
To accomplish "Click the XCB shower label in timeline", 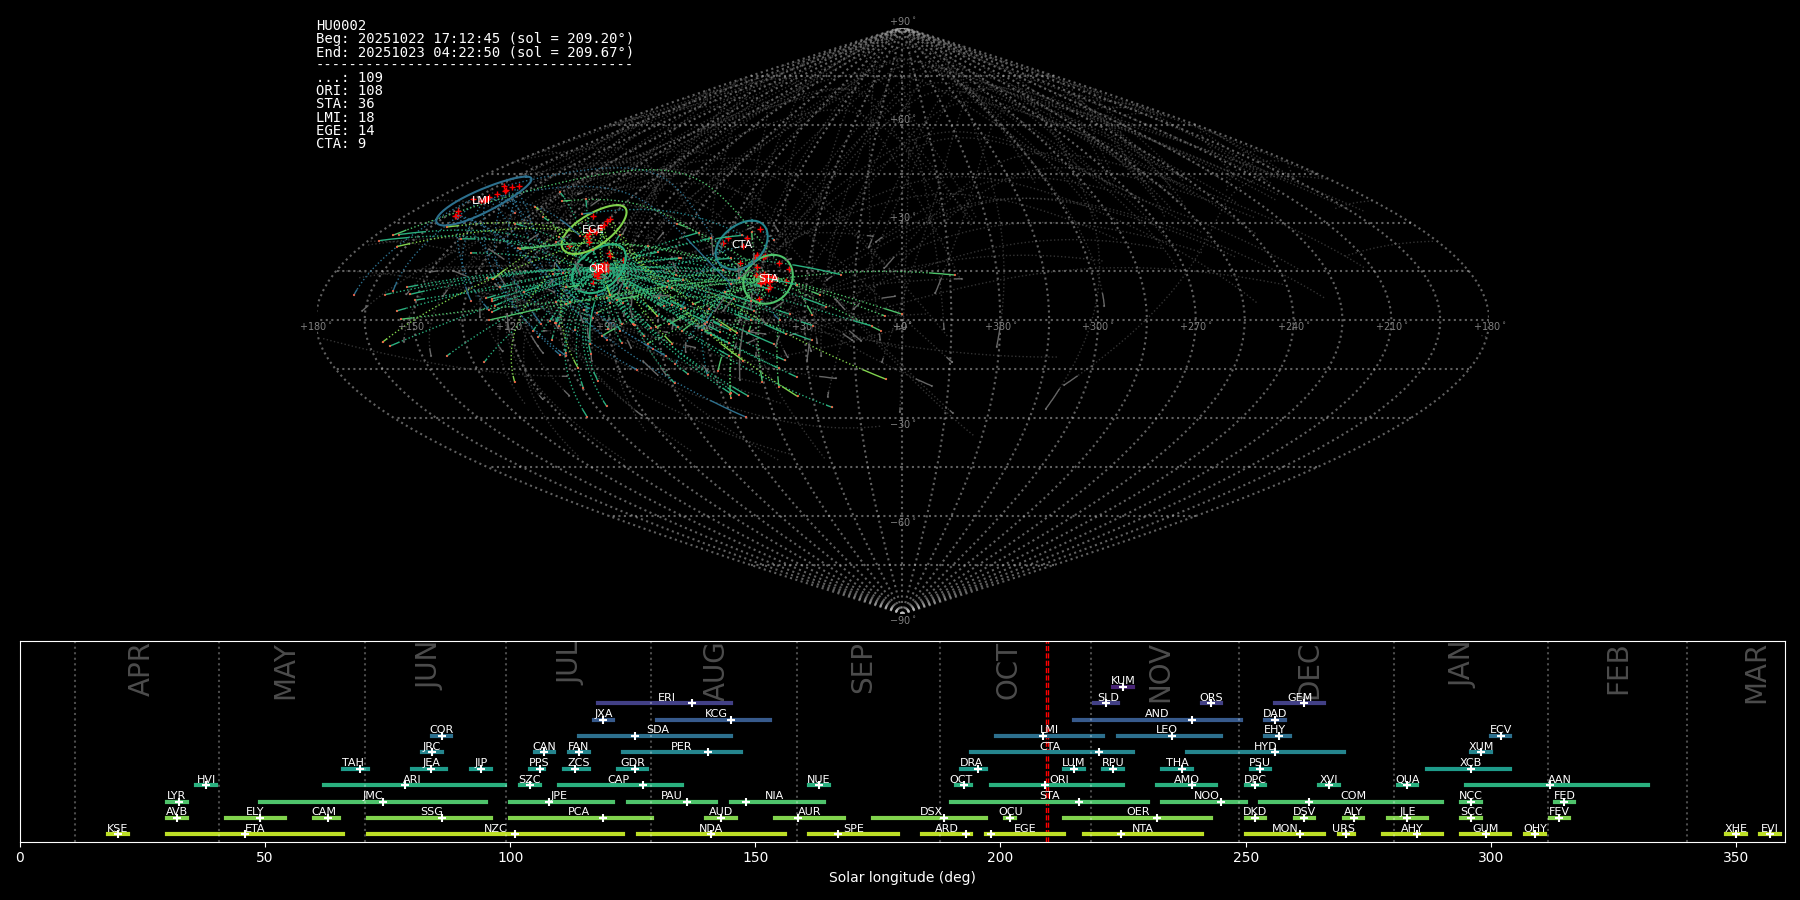I will [x=1470, y=763].
